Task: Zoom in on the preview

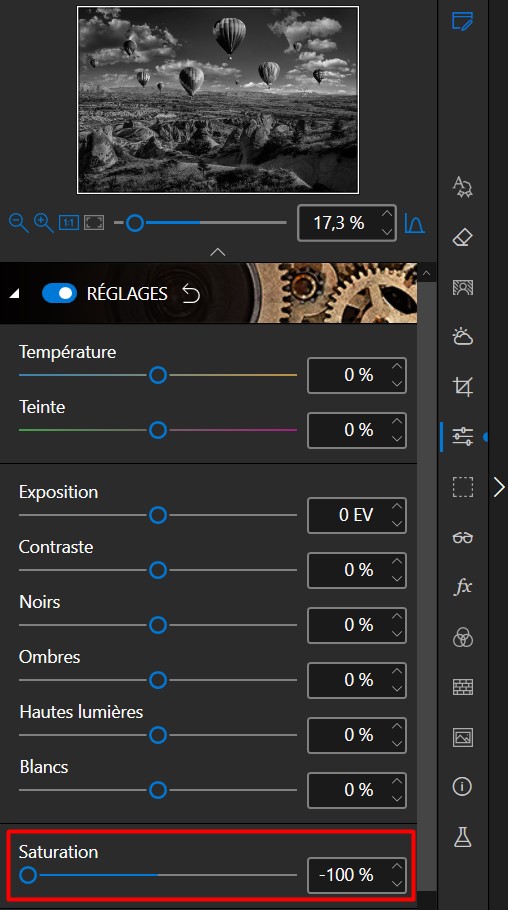Action: pyautogui.click(x=44, y=222)
